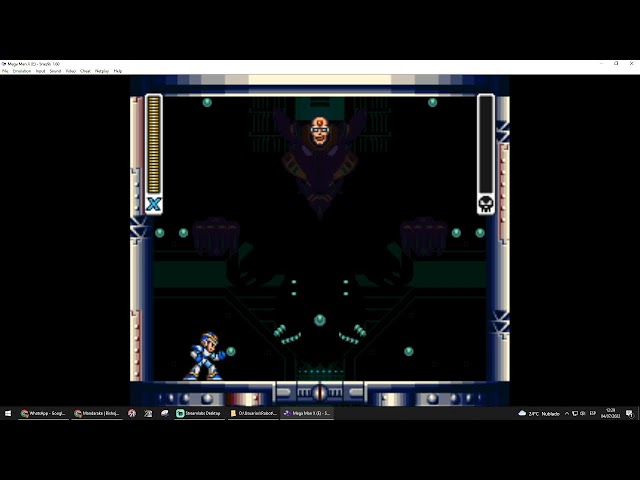Open the File menu
The image size is (640, 480).
point(5,71)
